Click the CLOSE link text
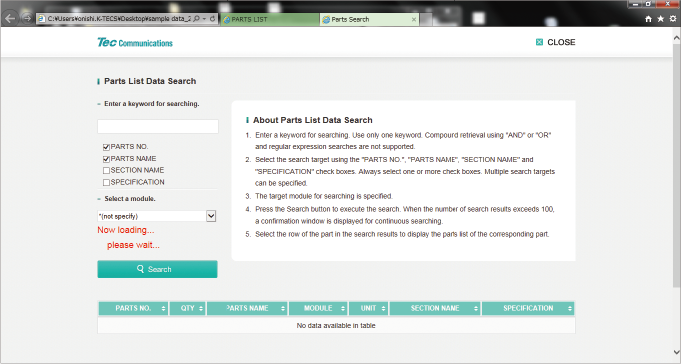This screenshot has width=681, height=364. pos(561,42)
